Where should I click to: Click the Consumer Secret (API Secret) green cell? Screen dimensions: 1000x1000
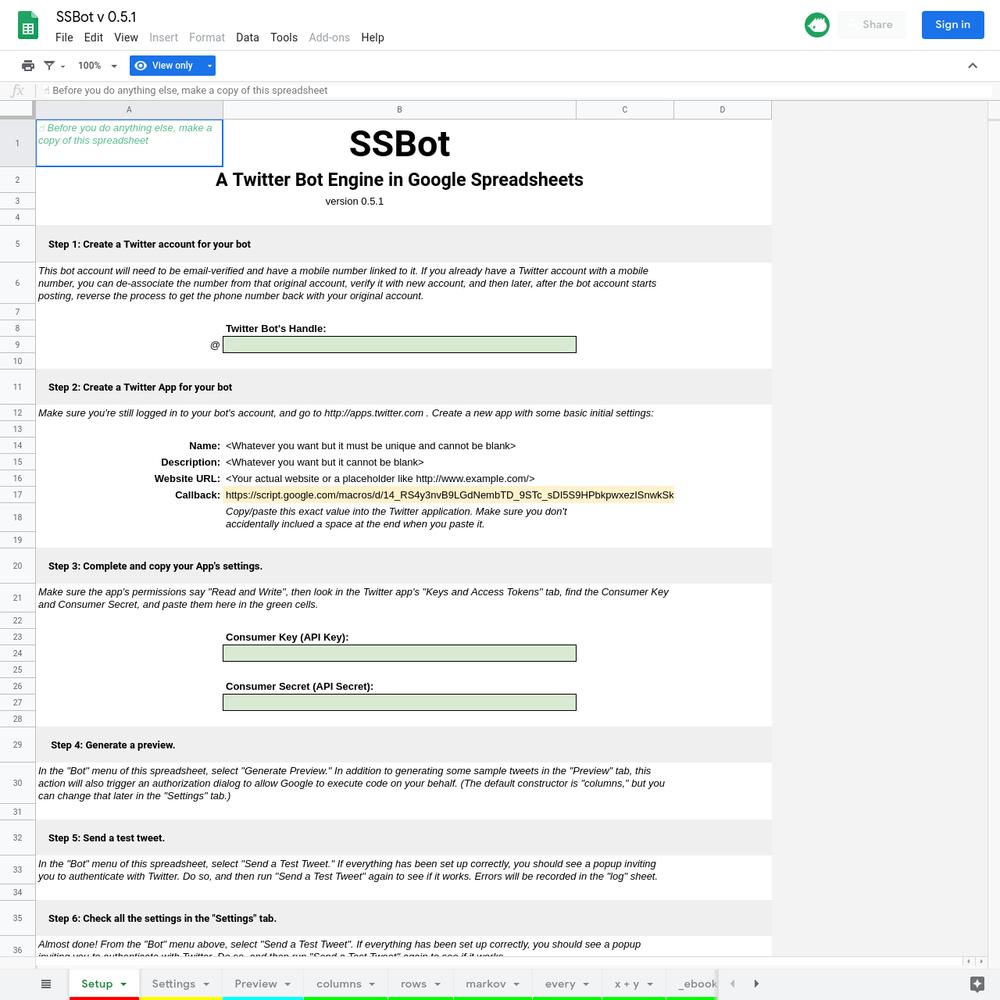point(399,703)
